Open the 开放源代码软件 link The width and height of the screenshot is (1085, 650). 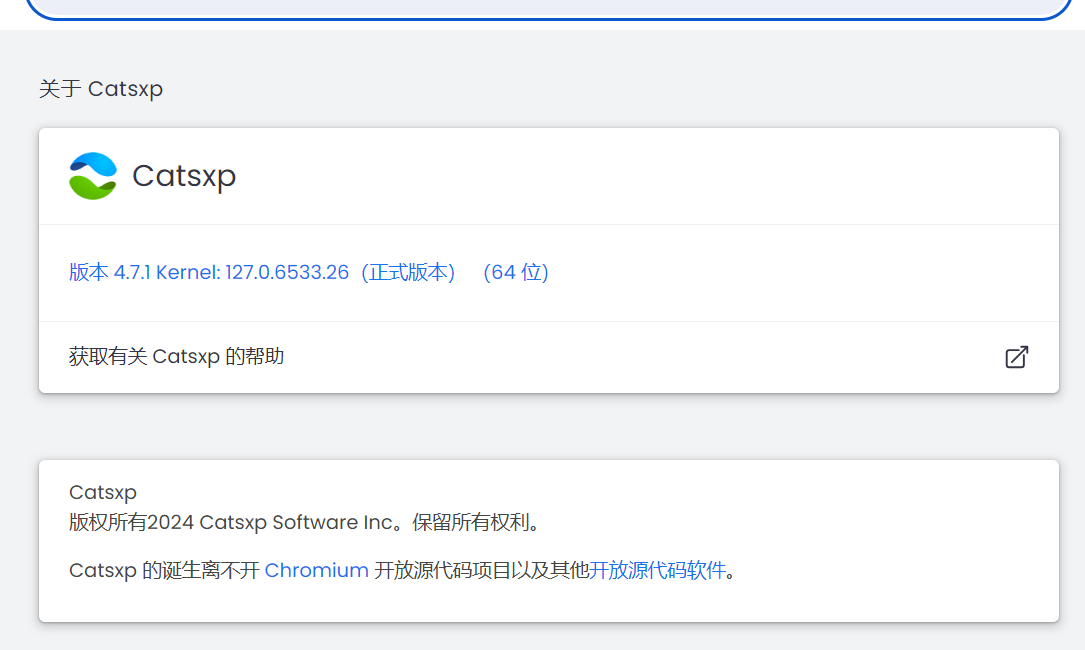pos(657,570)
